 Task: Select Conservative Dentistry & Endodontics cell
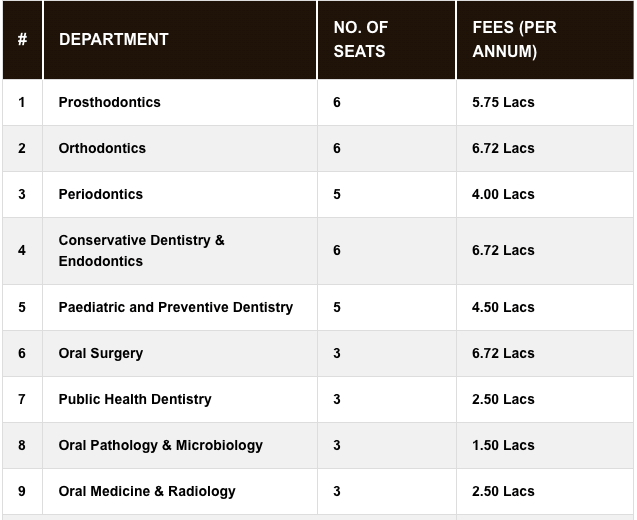(141, 251)
